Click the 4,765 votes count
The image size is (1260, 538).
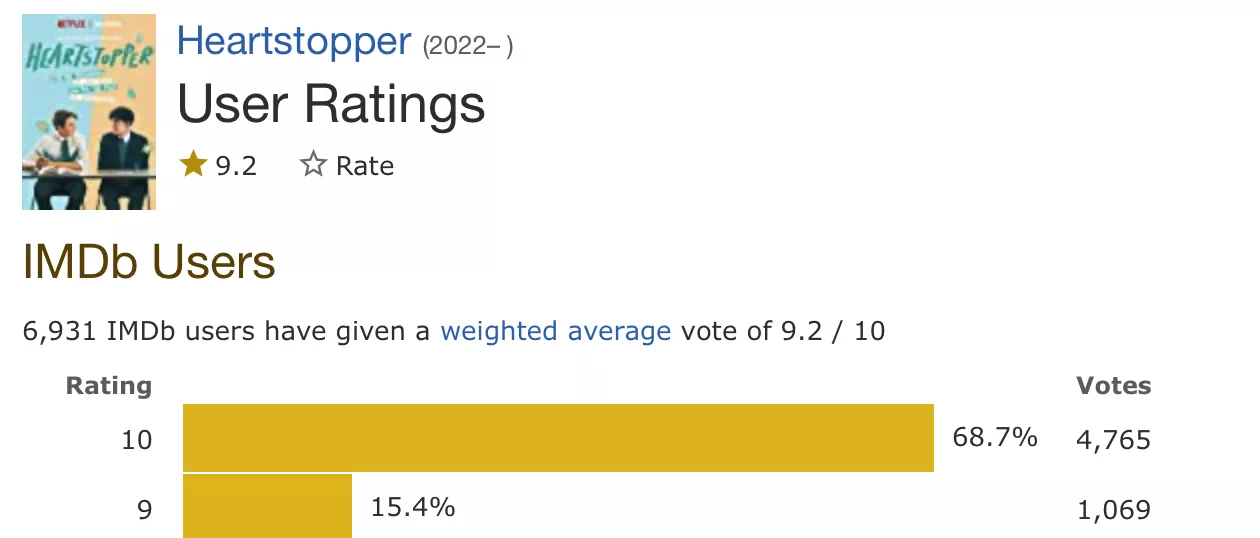[x=1113, y=439]
